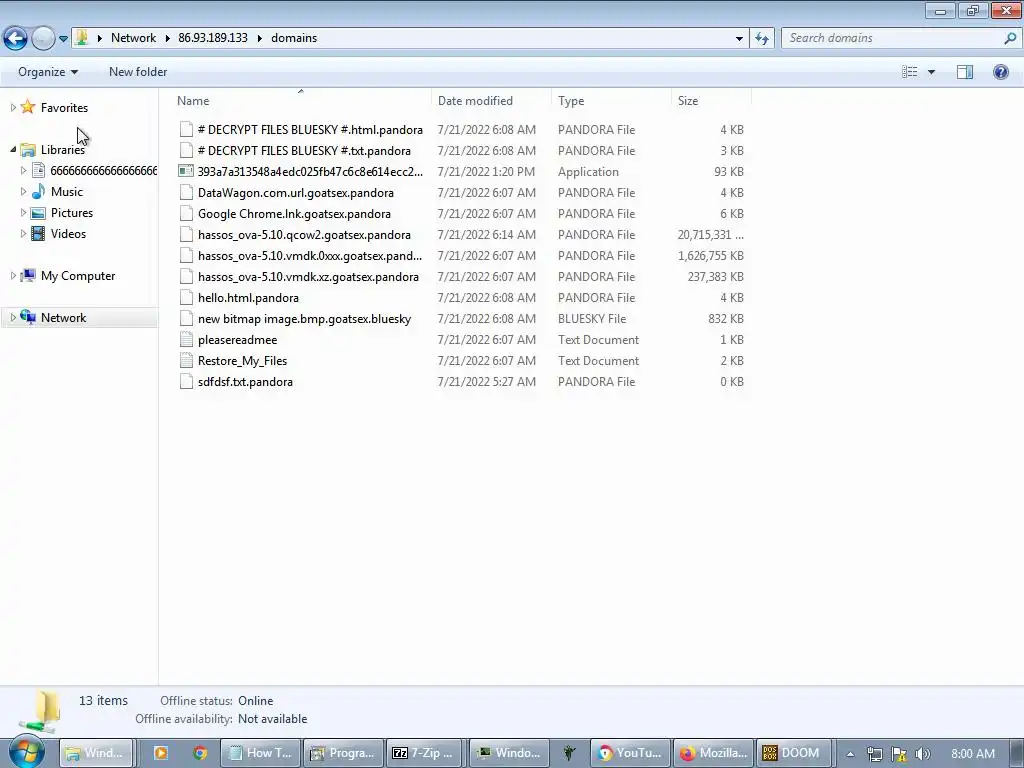This screenshot has width=1024, height=768.
Task: Select # DECRYPT FILES BLUESKY #.txt.pandora file
Action: (x=304, y=151)
